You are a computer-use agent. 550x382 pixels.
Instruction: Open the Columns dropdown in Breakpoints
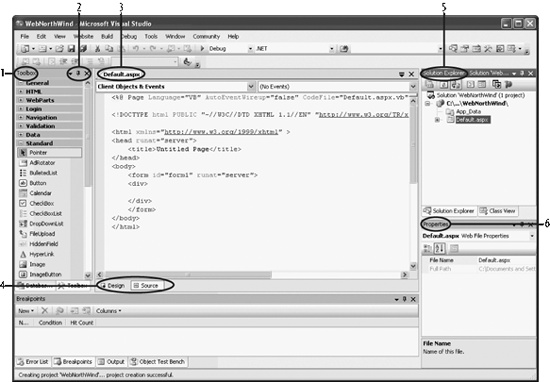[108, 311]
